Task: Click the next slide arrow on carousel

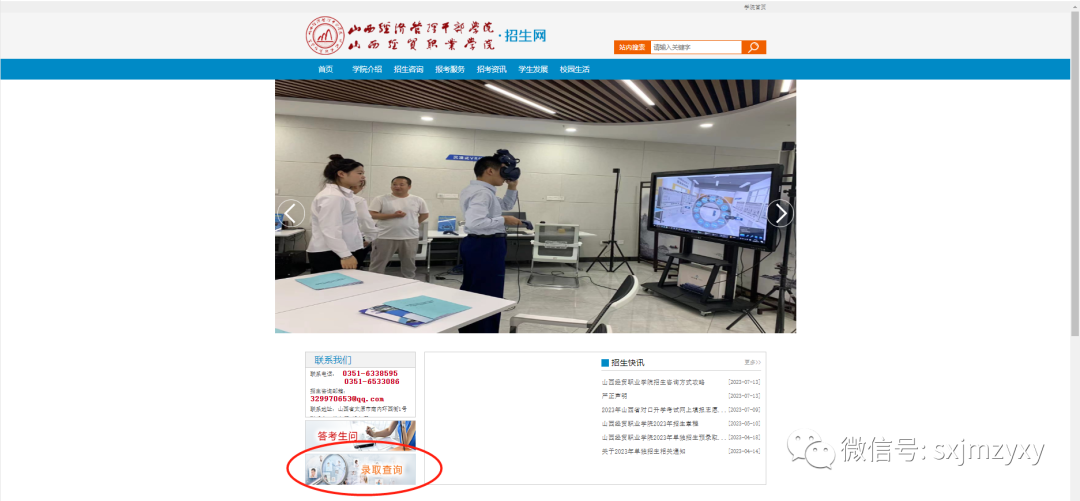Action: (780, 213)
